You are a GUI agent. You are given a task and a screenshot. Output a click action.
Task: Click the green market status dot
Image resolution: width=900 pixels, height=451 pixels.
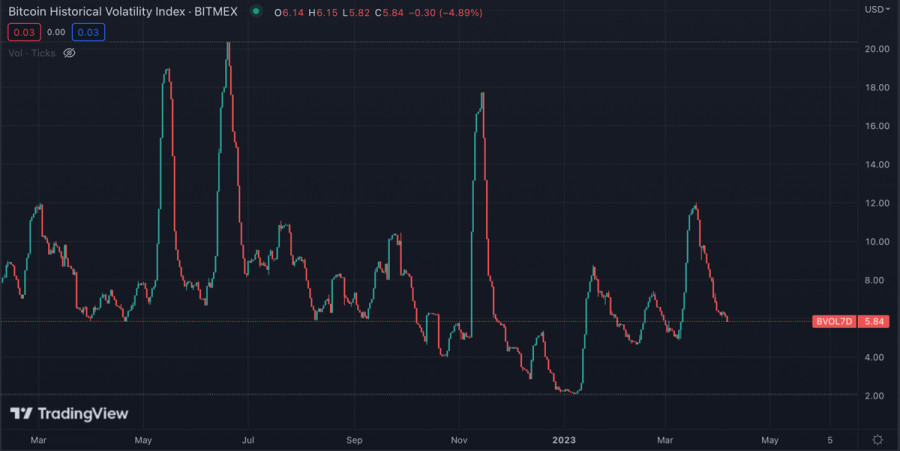(x=256, y=11)
